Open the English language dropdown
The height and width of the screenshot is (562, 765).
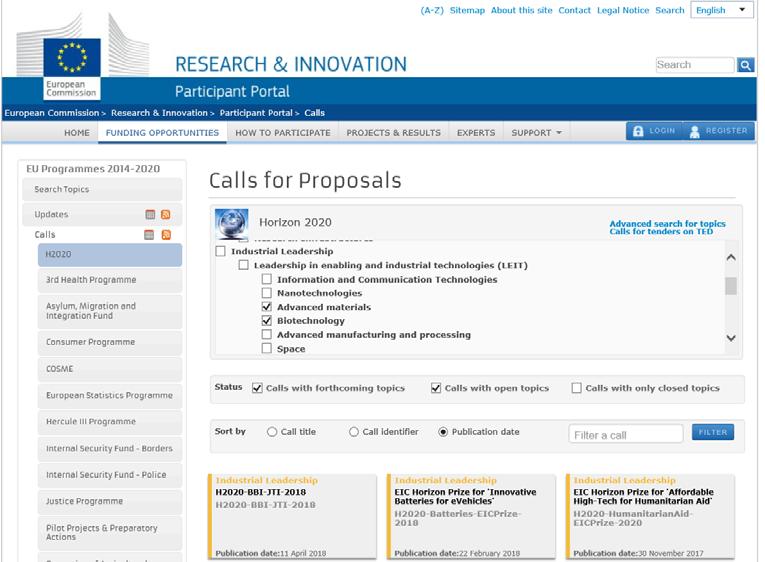723,10
